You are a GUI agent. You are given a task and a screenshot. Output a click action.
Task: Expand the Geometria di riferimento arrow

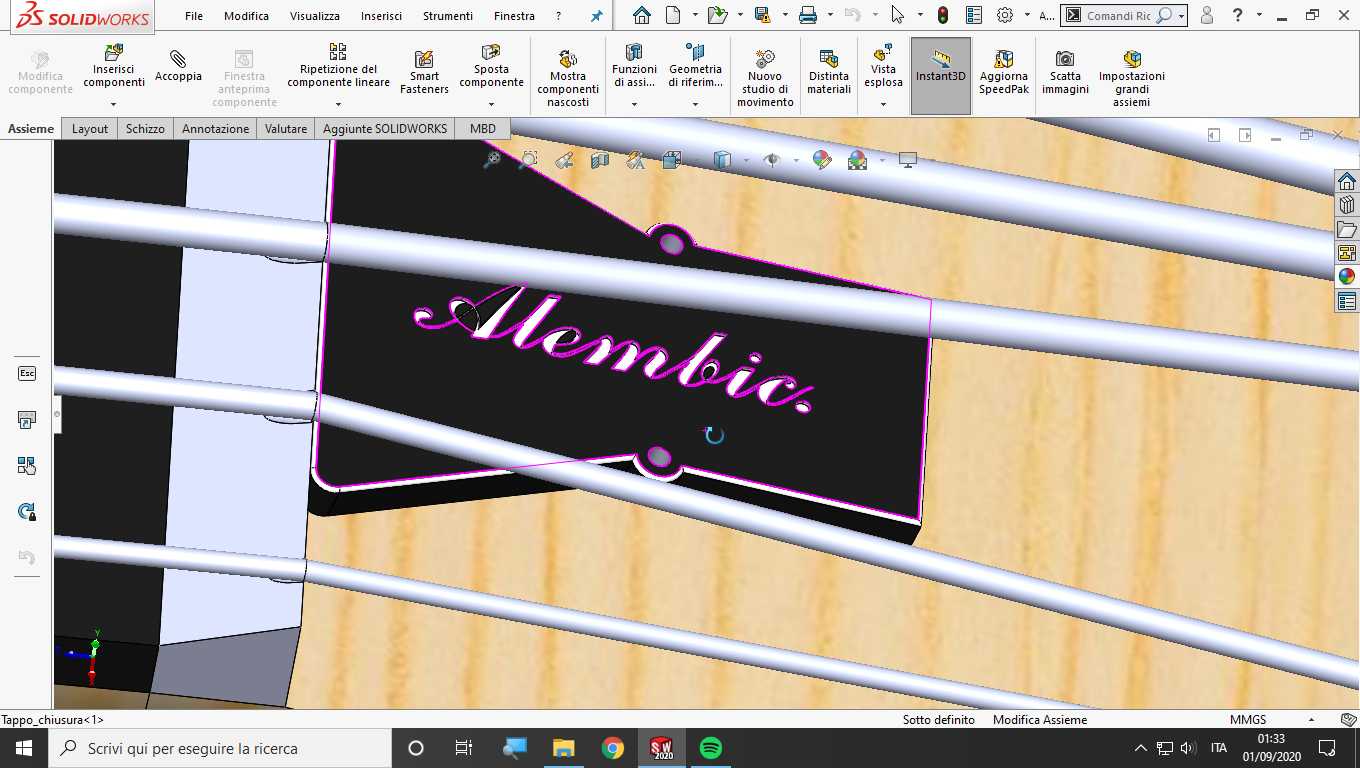pyautogui.click(x=695, y=104)
